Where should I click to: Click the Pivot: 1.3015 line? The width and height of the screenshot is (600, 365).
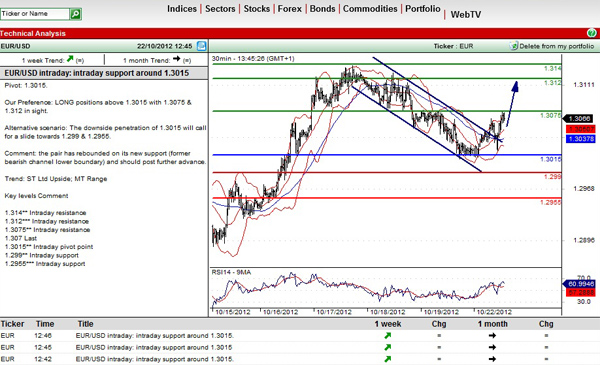26,85
